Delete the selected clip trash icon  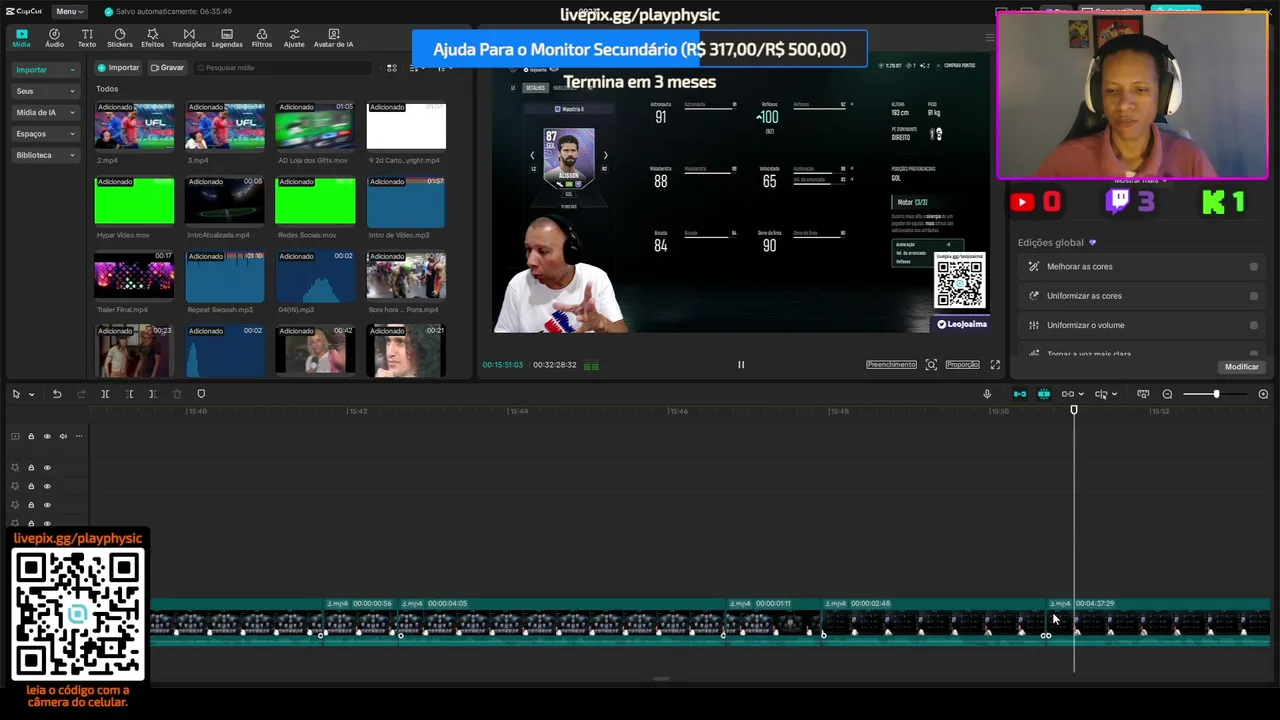[x=177, y=394]
